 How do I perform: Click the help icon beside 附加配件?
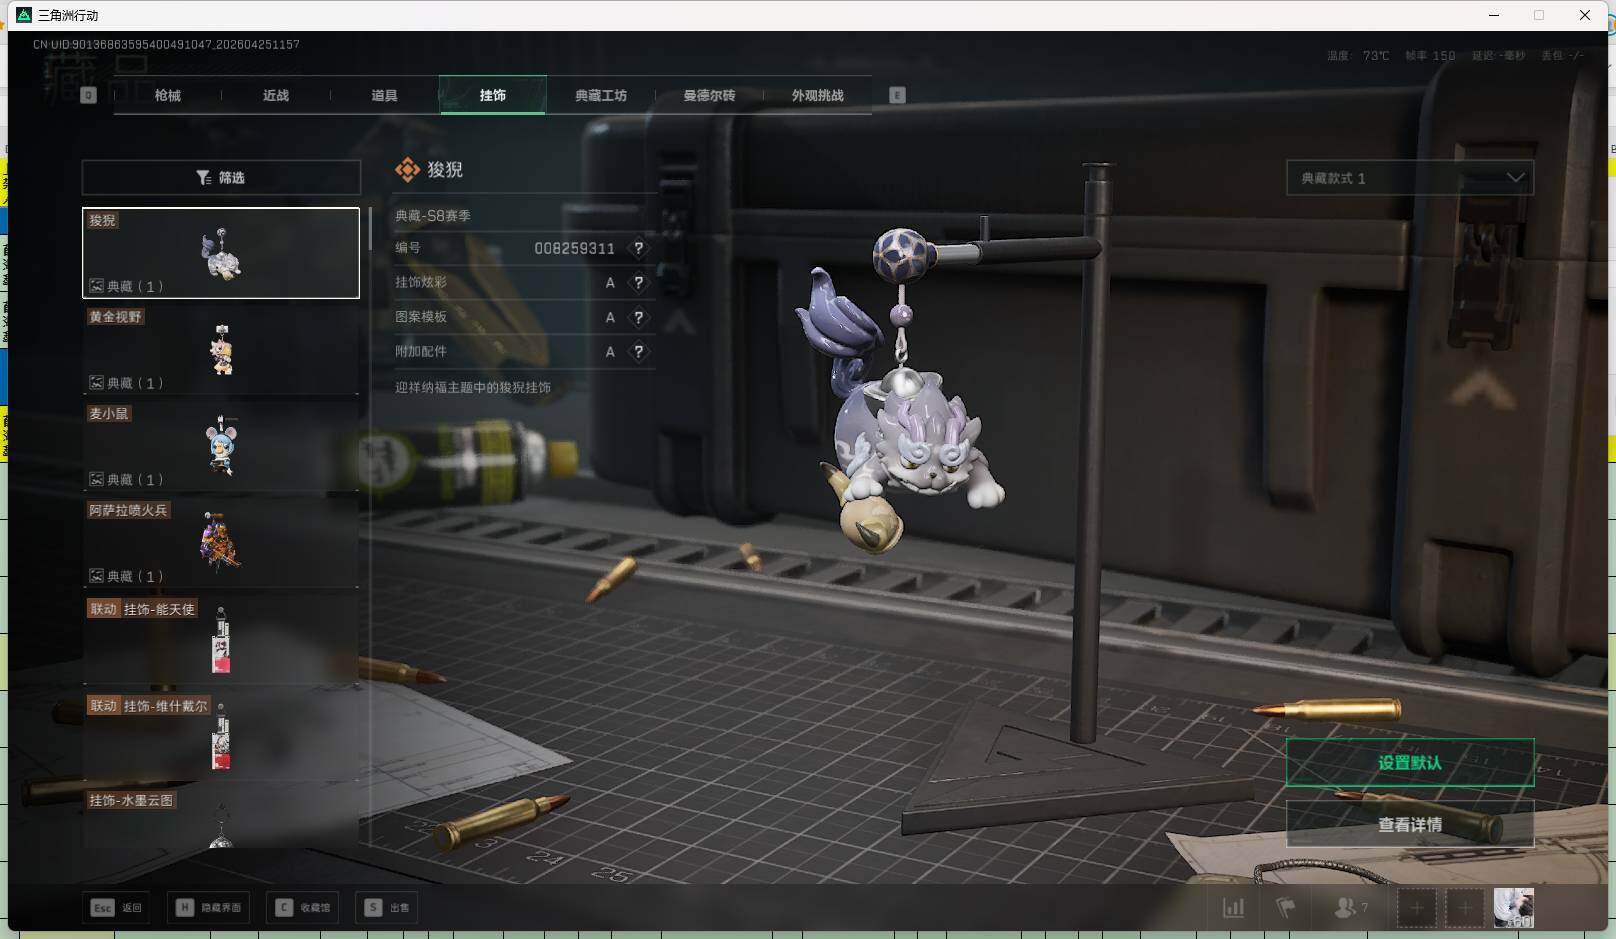(x=638, y=352)
